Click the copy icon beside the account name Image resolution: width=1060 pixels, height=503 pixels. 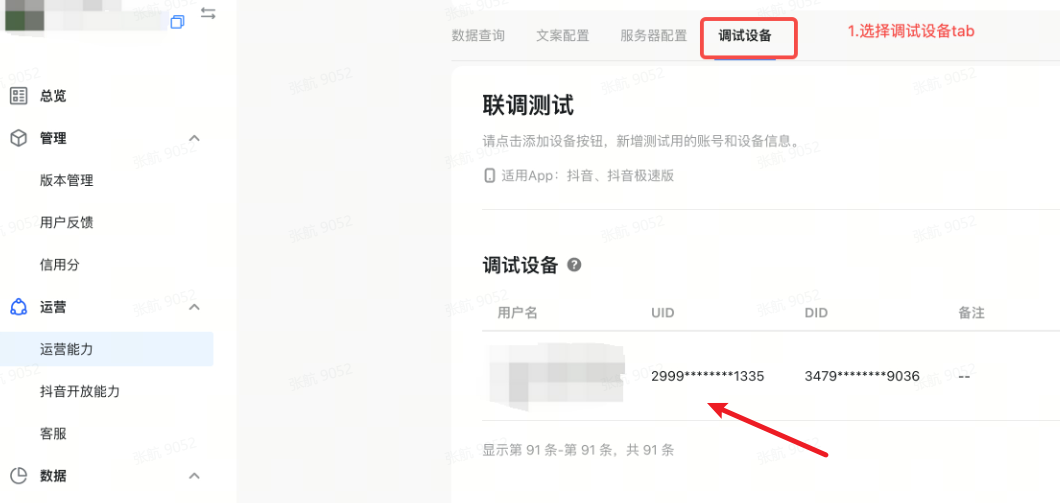(x=177, y=22)
